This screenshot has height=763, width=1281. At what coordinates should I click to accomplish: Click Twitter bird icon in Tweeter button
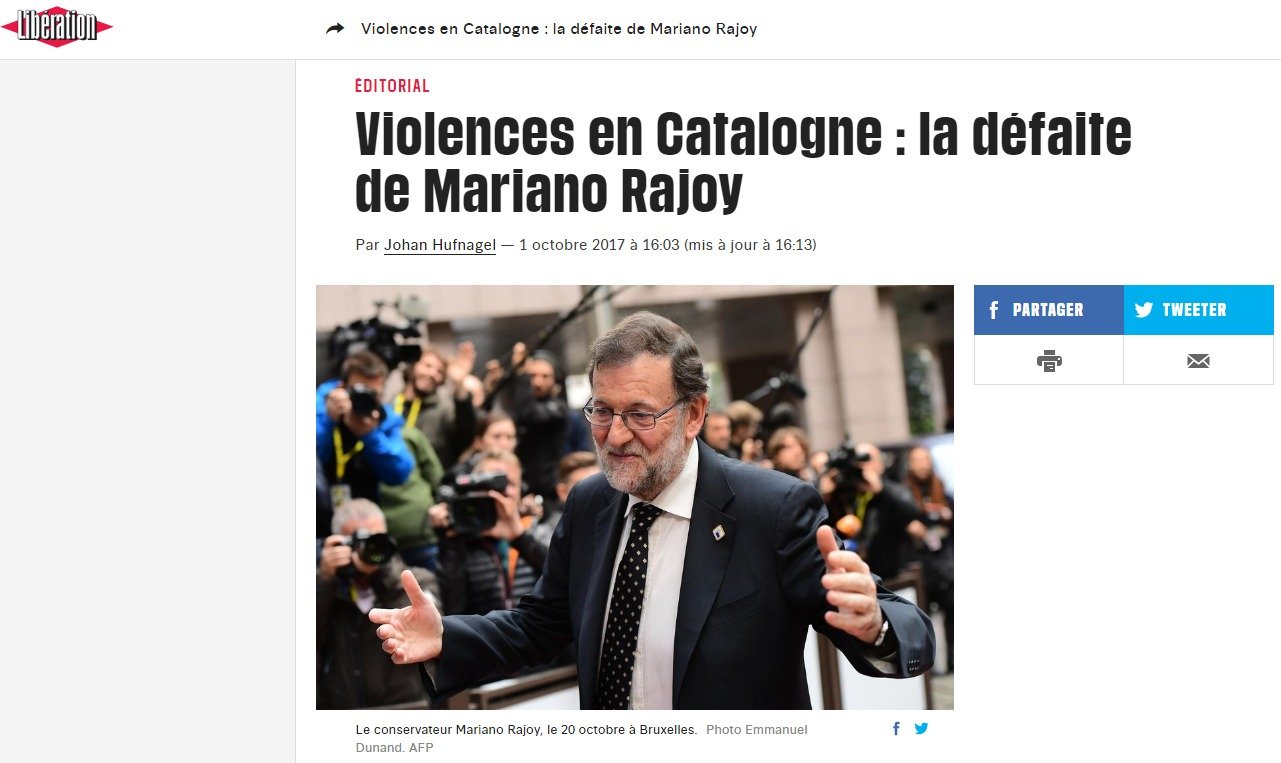click(x=1144, y=310)
